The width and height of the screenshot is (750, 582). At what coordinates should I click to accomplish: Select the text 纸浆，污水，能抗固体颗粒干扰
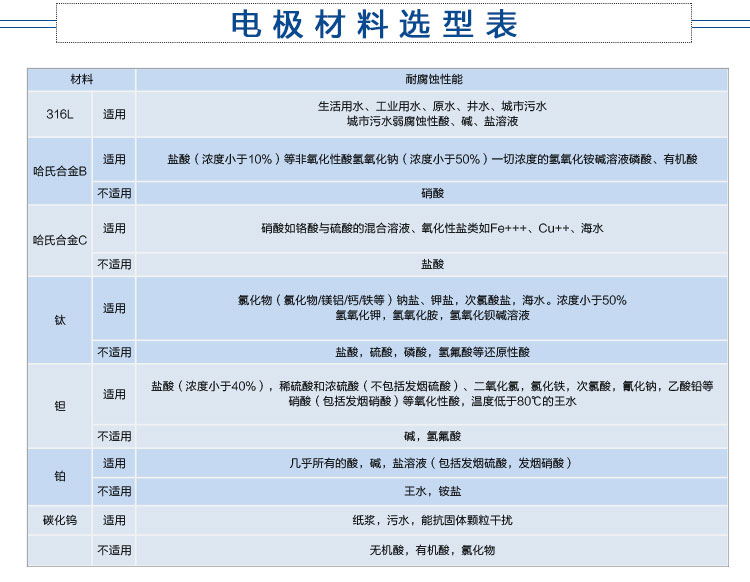tap(432, 520)
